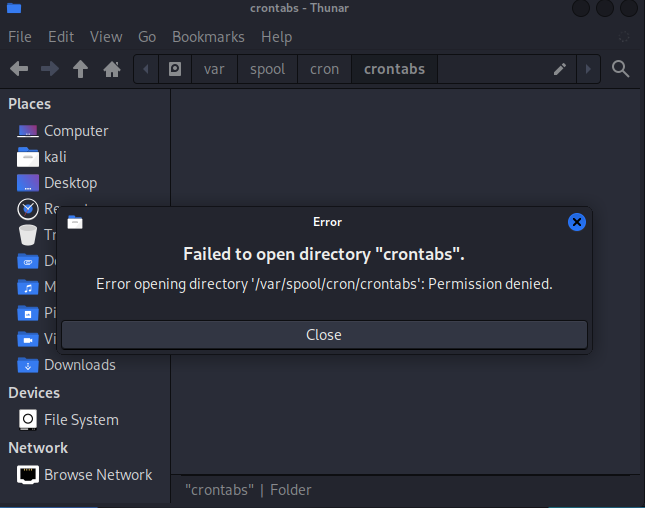Viewport: 645px width, 508px height.
Task: Dismiss error dialog using blue X
Action: (x=576, y=222)
